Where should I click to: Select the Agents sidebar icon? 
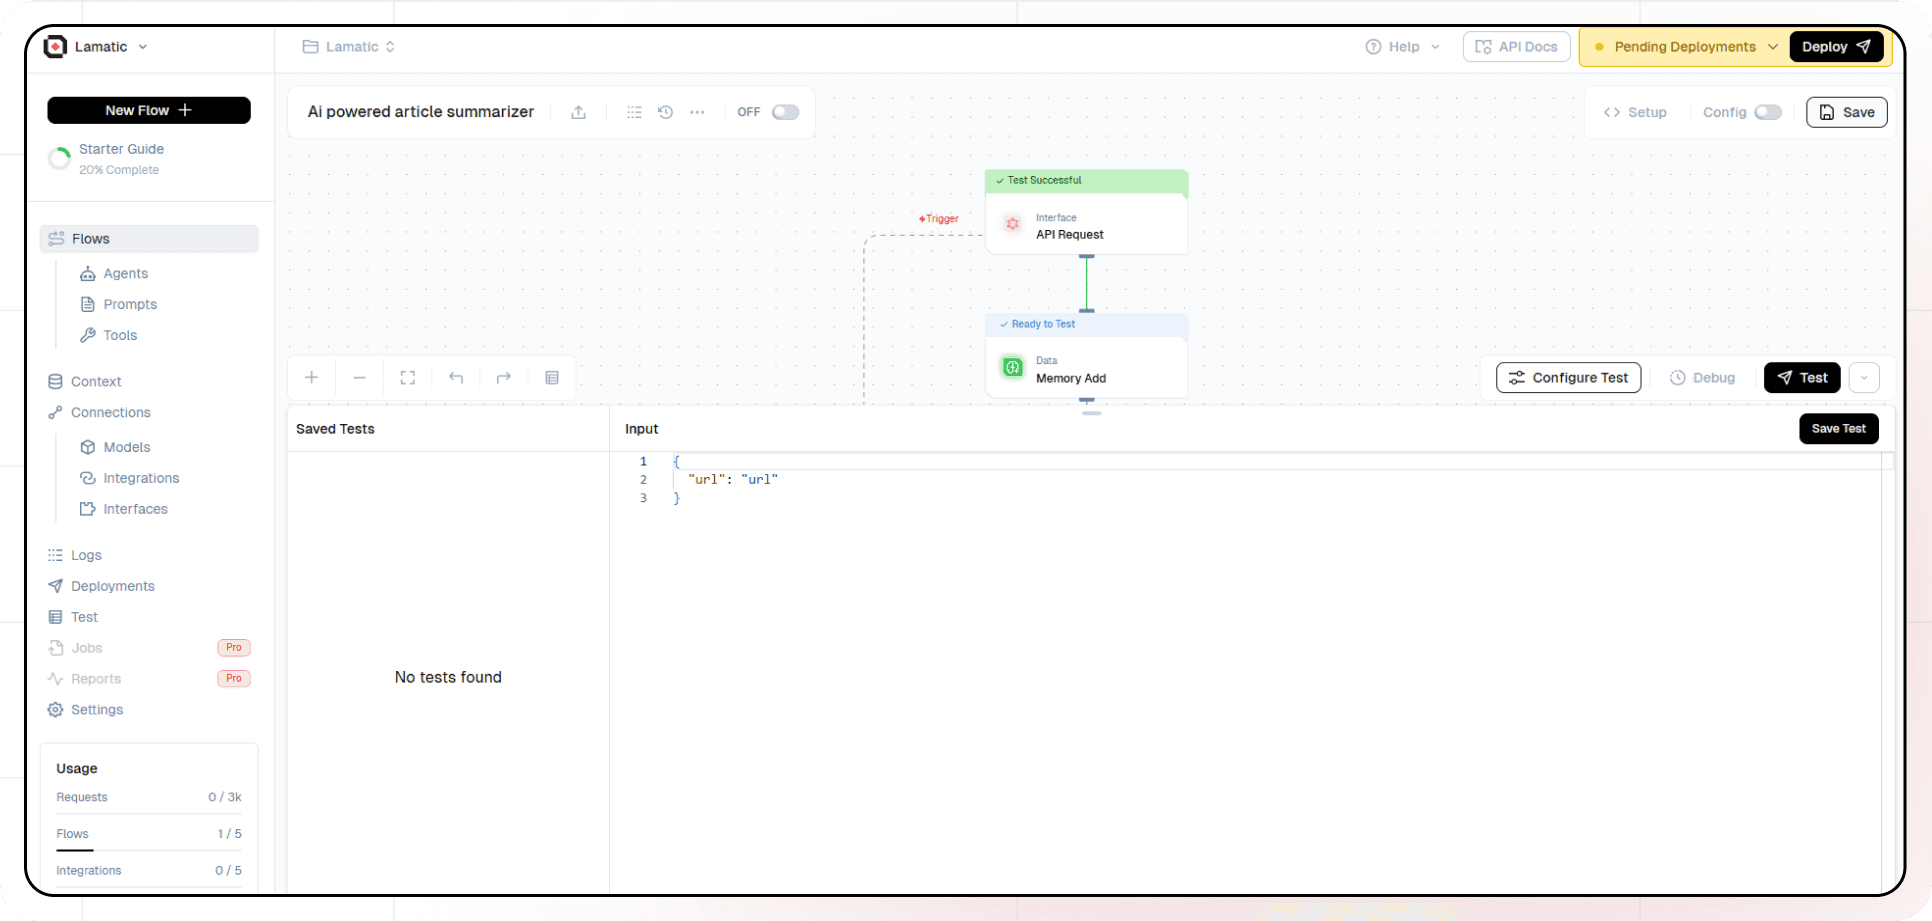[x=88, y=273]
